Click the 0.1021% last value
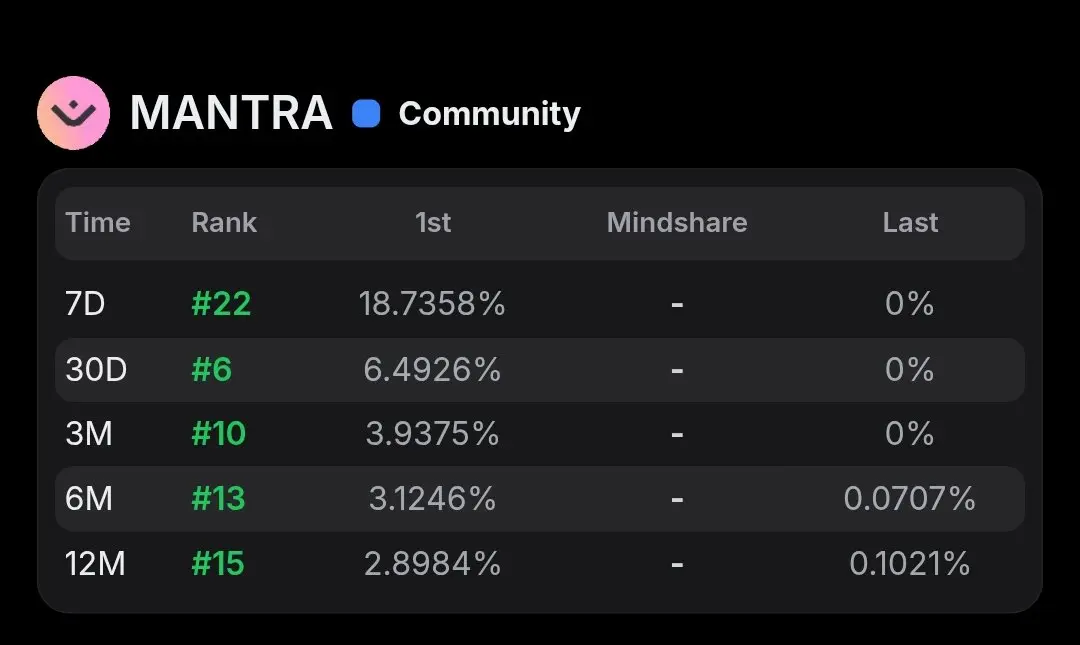Image resolution: width=1080 pixels, height=645 pixels. pos(909,564)
